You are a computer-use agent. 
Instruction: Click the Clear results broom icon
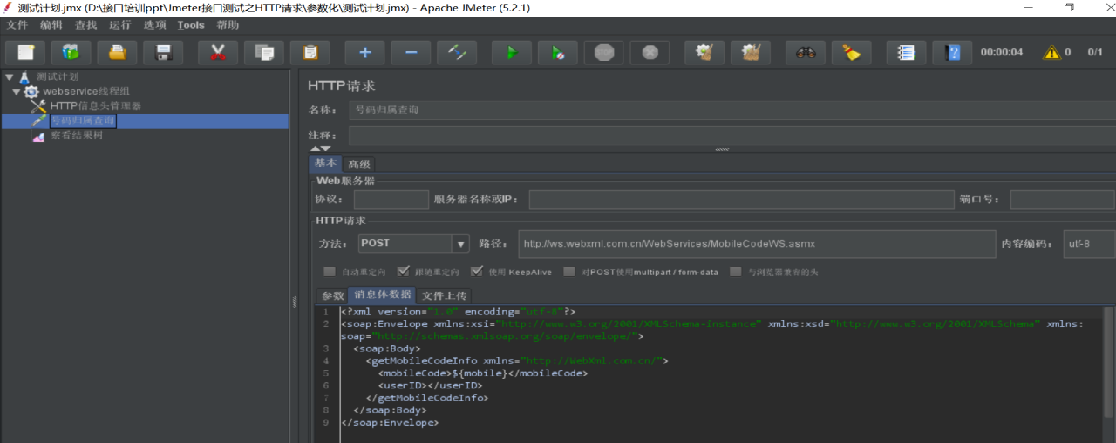click(705, 53)
